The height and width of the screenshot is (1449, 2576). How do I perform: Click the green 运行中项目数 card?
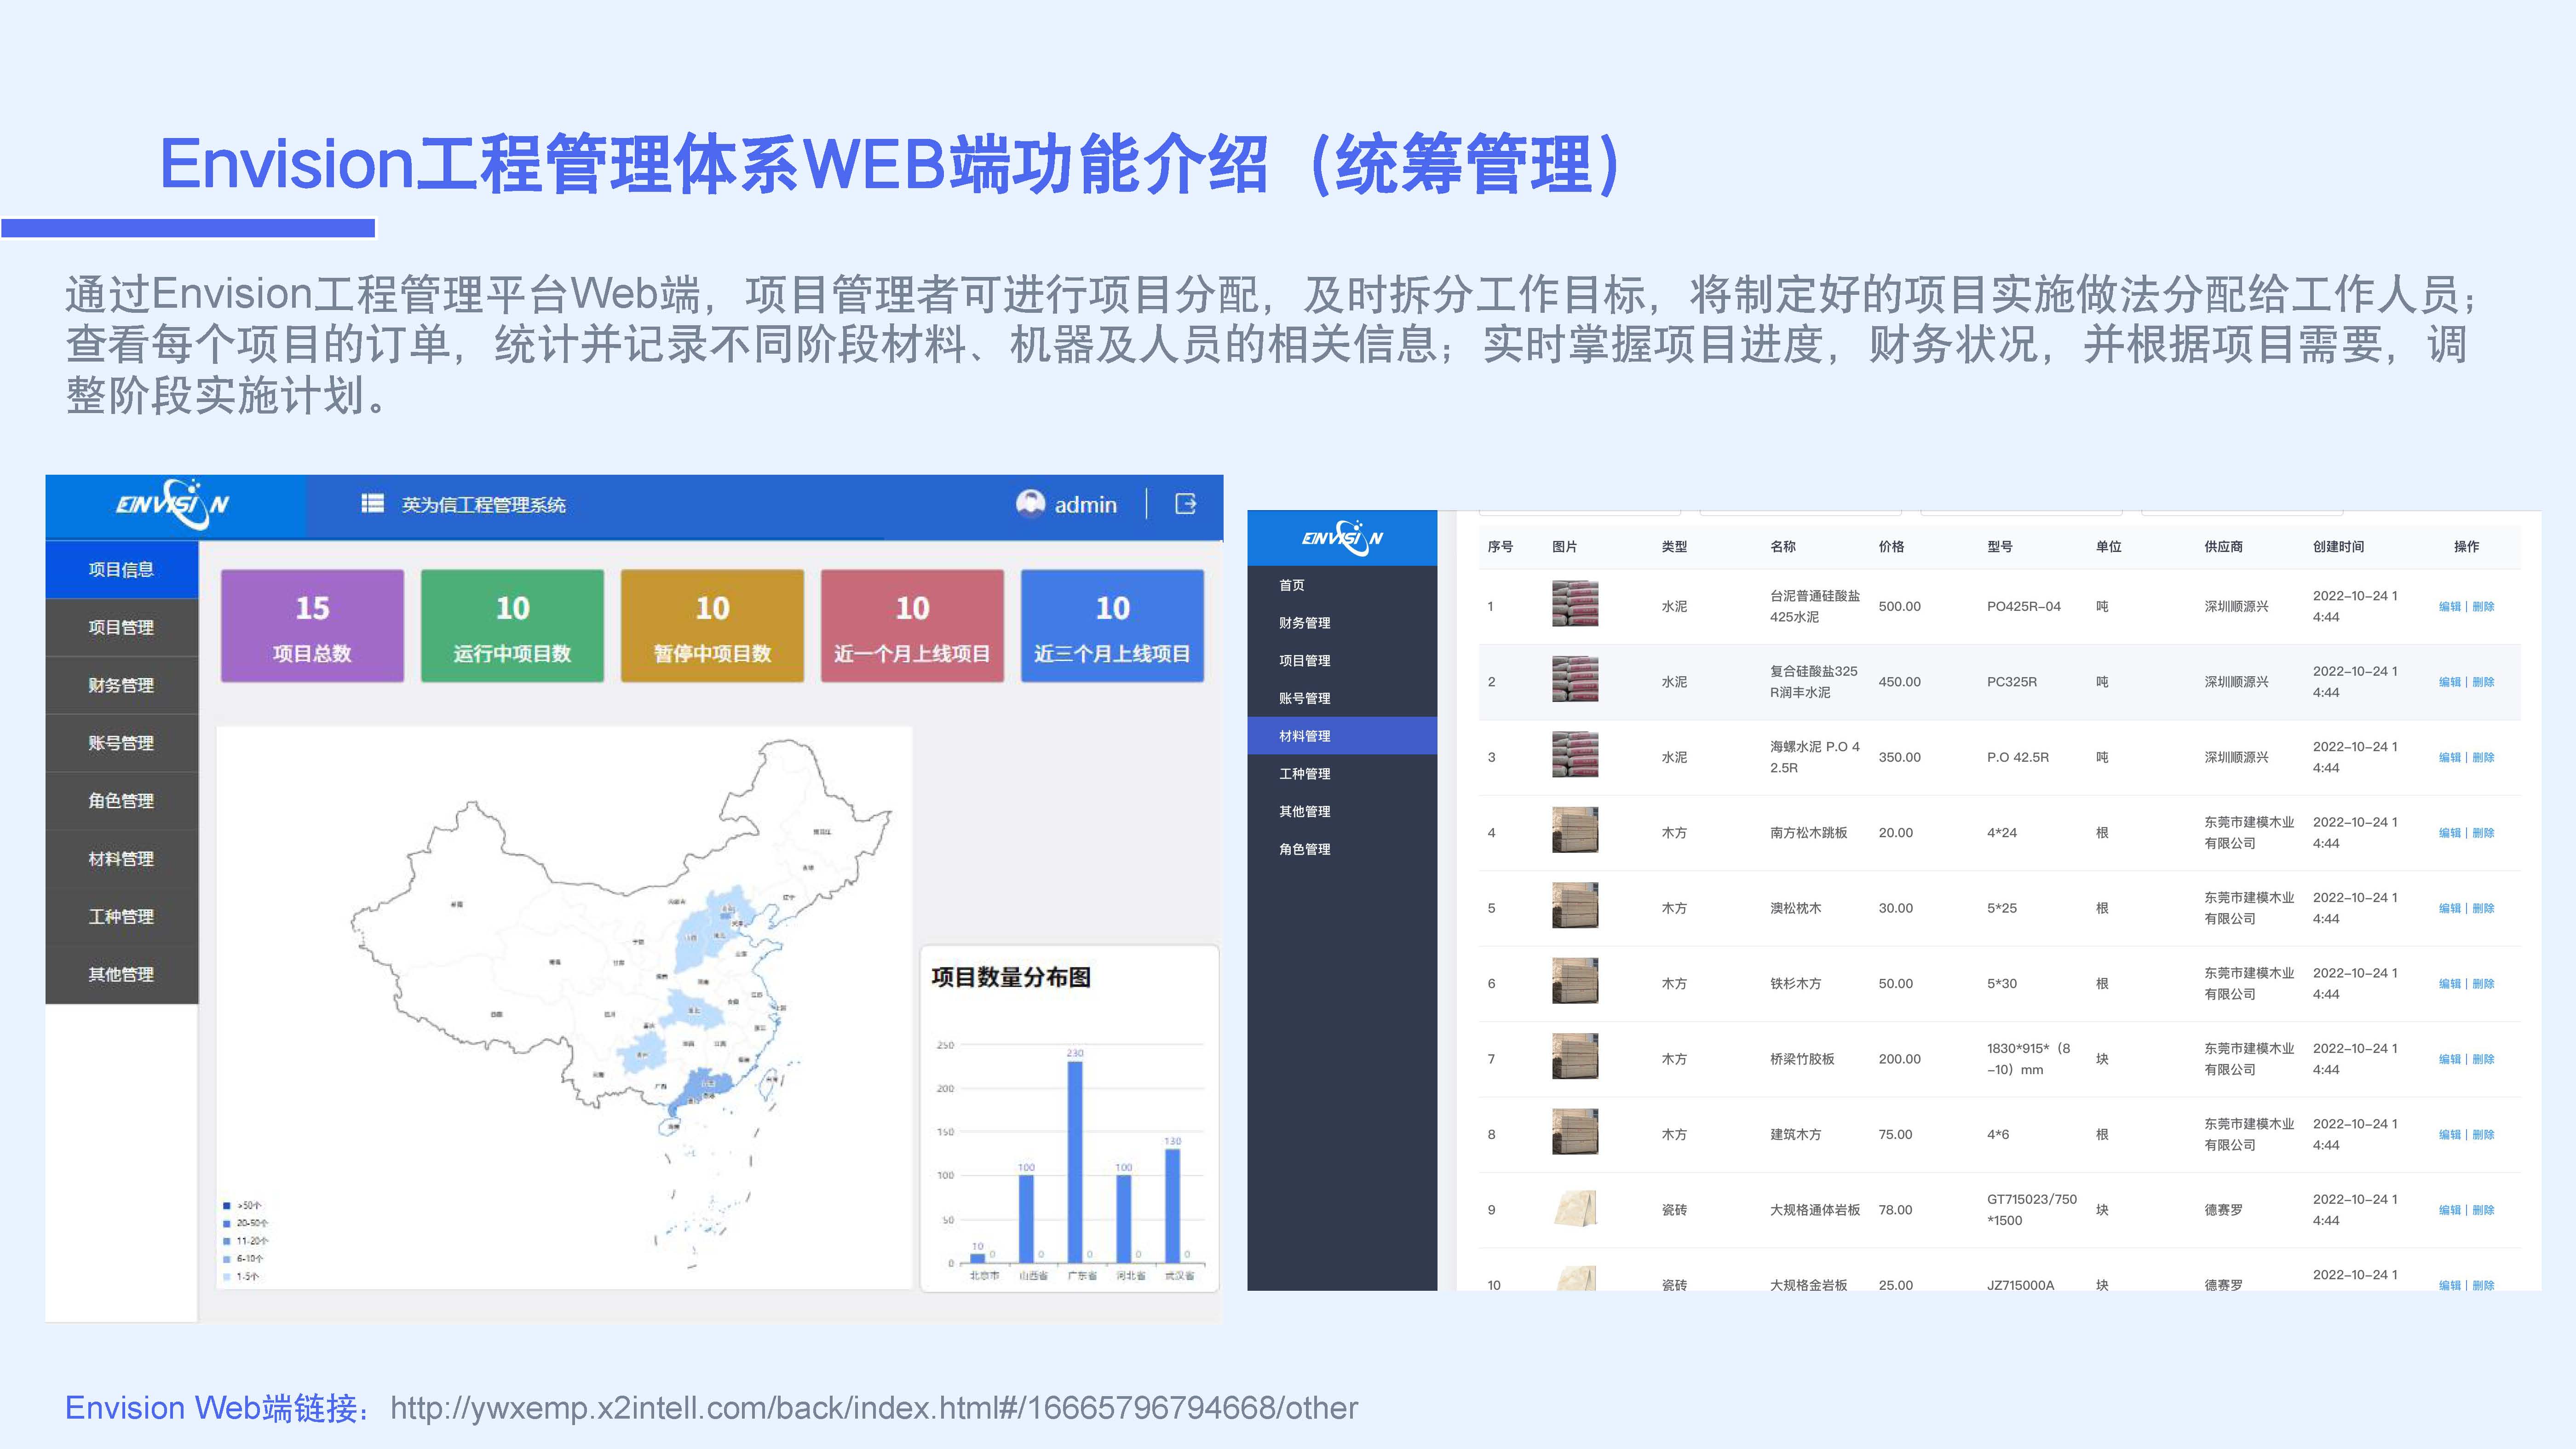[512, 626]
